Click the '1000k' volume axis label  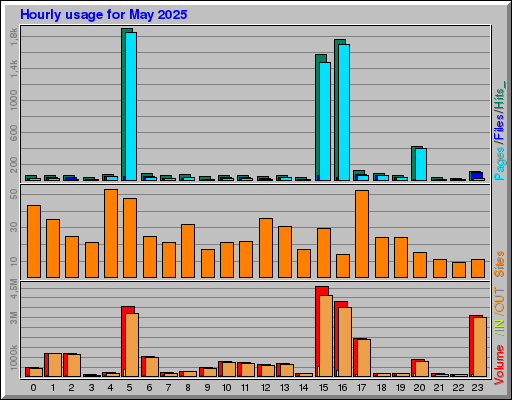14,357
